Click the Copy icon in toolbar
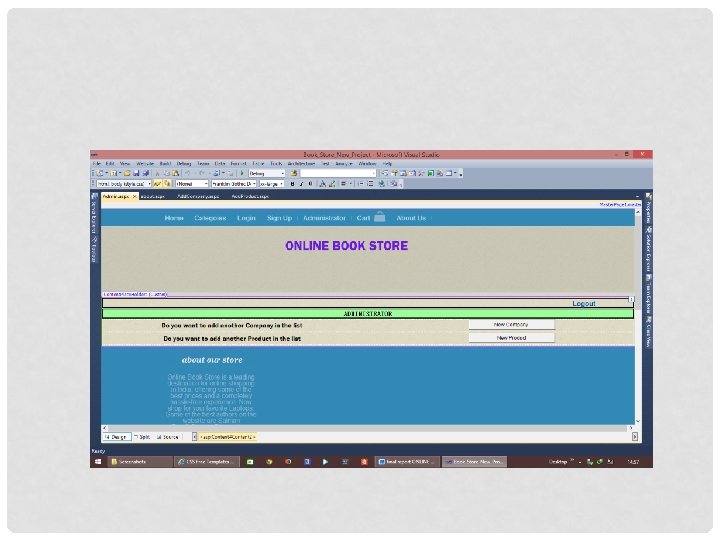Screen dimensions: 720x540 (167, 173)
